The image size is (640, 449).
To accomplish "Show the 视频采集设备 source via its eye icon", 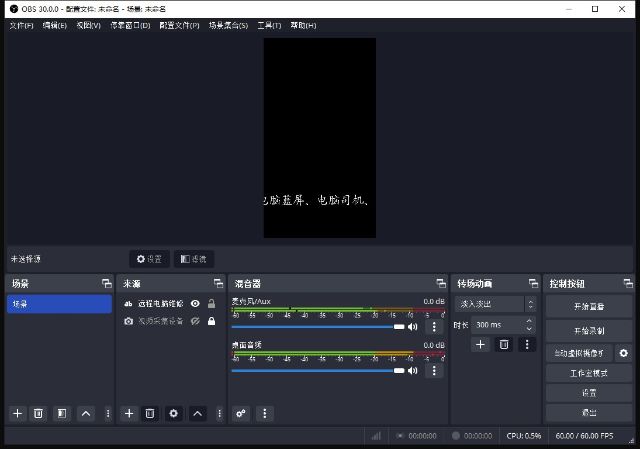I will [x=196, y=321].
